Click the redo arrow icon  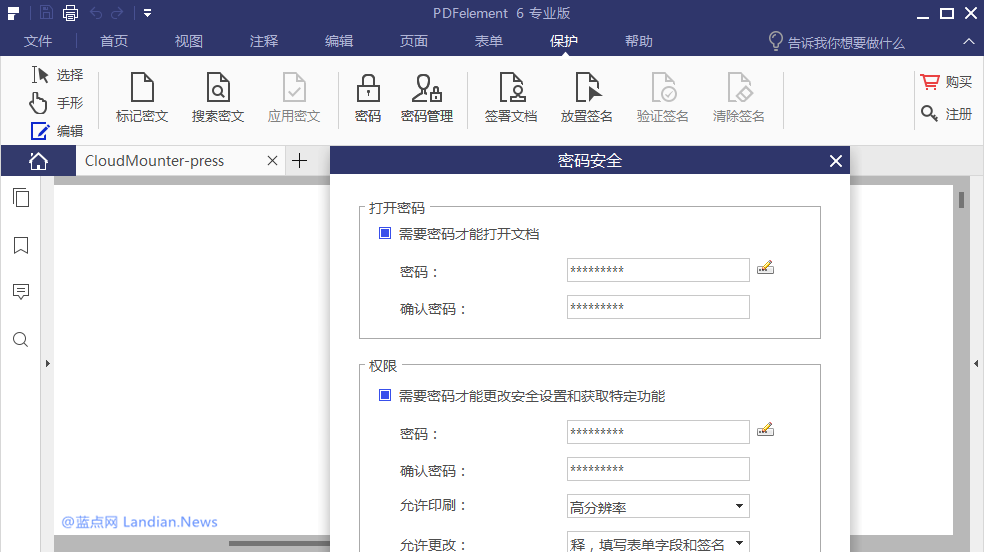point(117,13)
